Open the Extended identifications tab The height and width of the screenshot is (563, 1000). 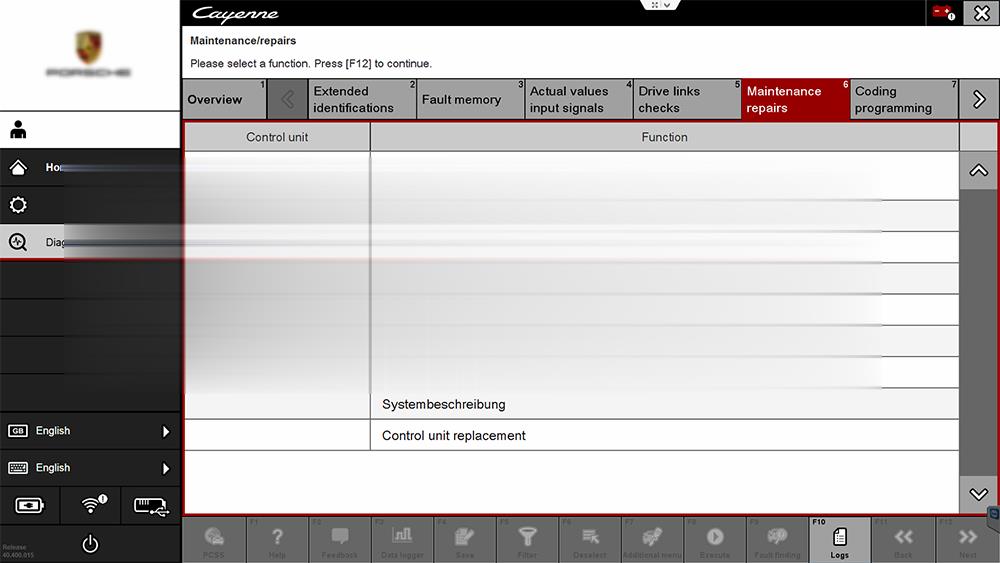362,99
